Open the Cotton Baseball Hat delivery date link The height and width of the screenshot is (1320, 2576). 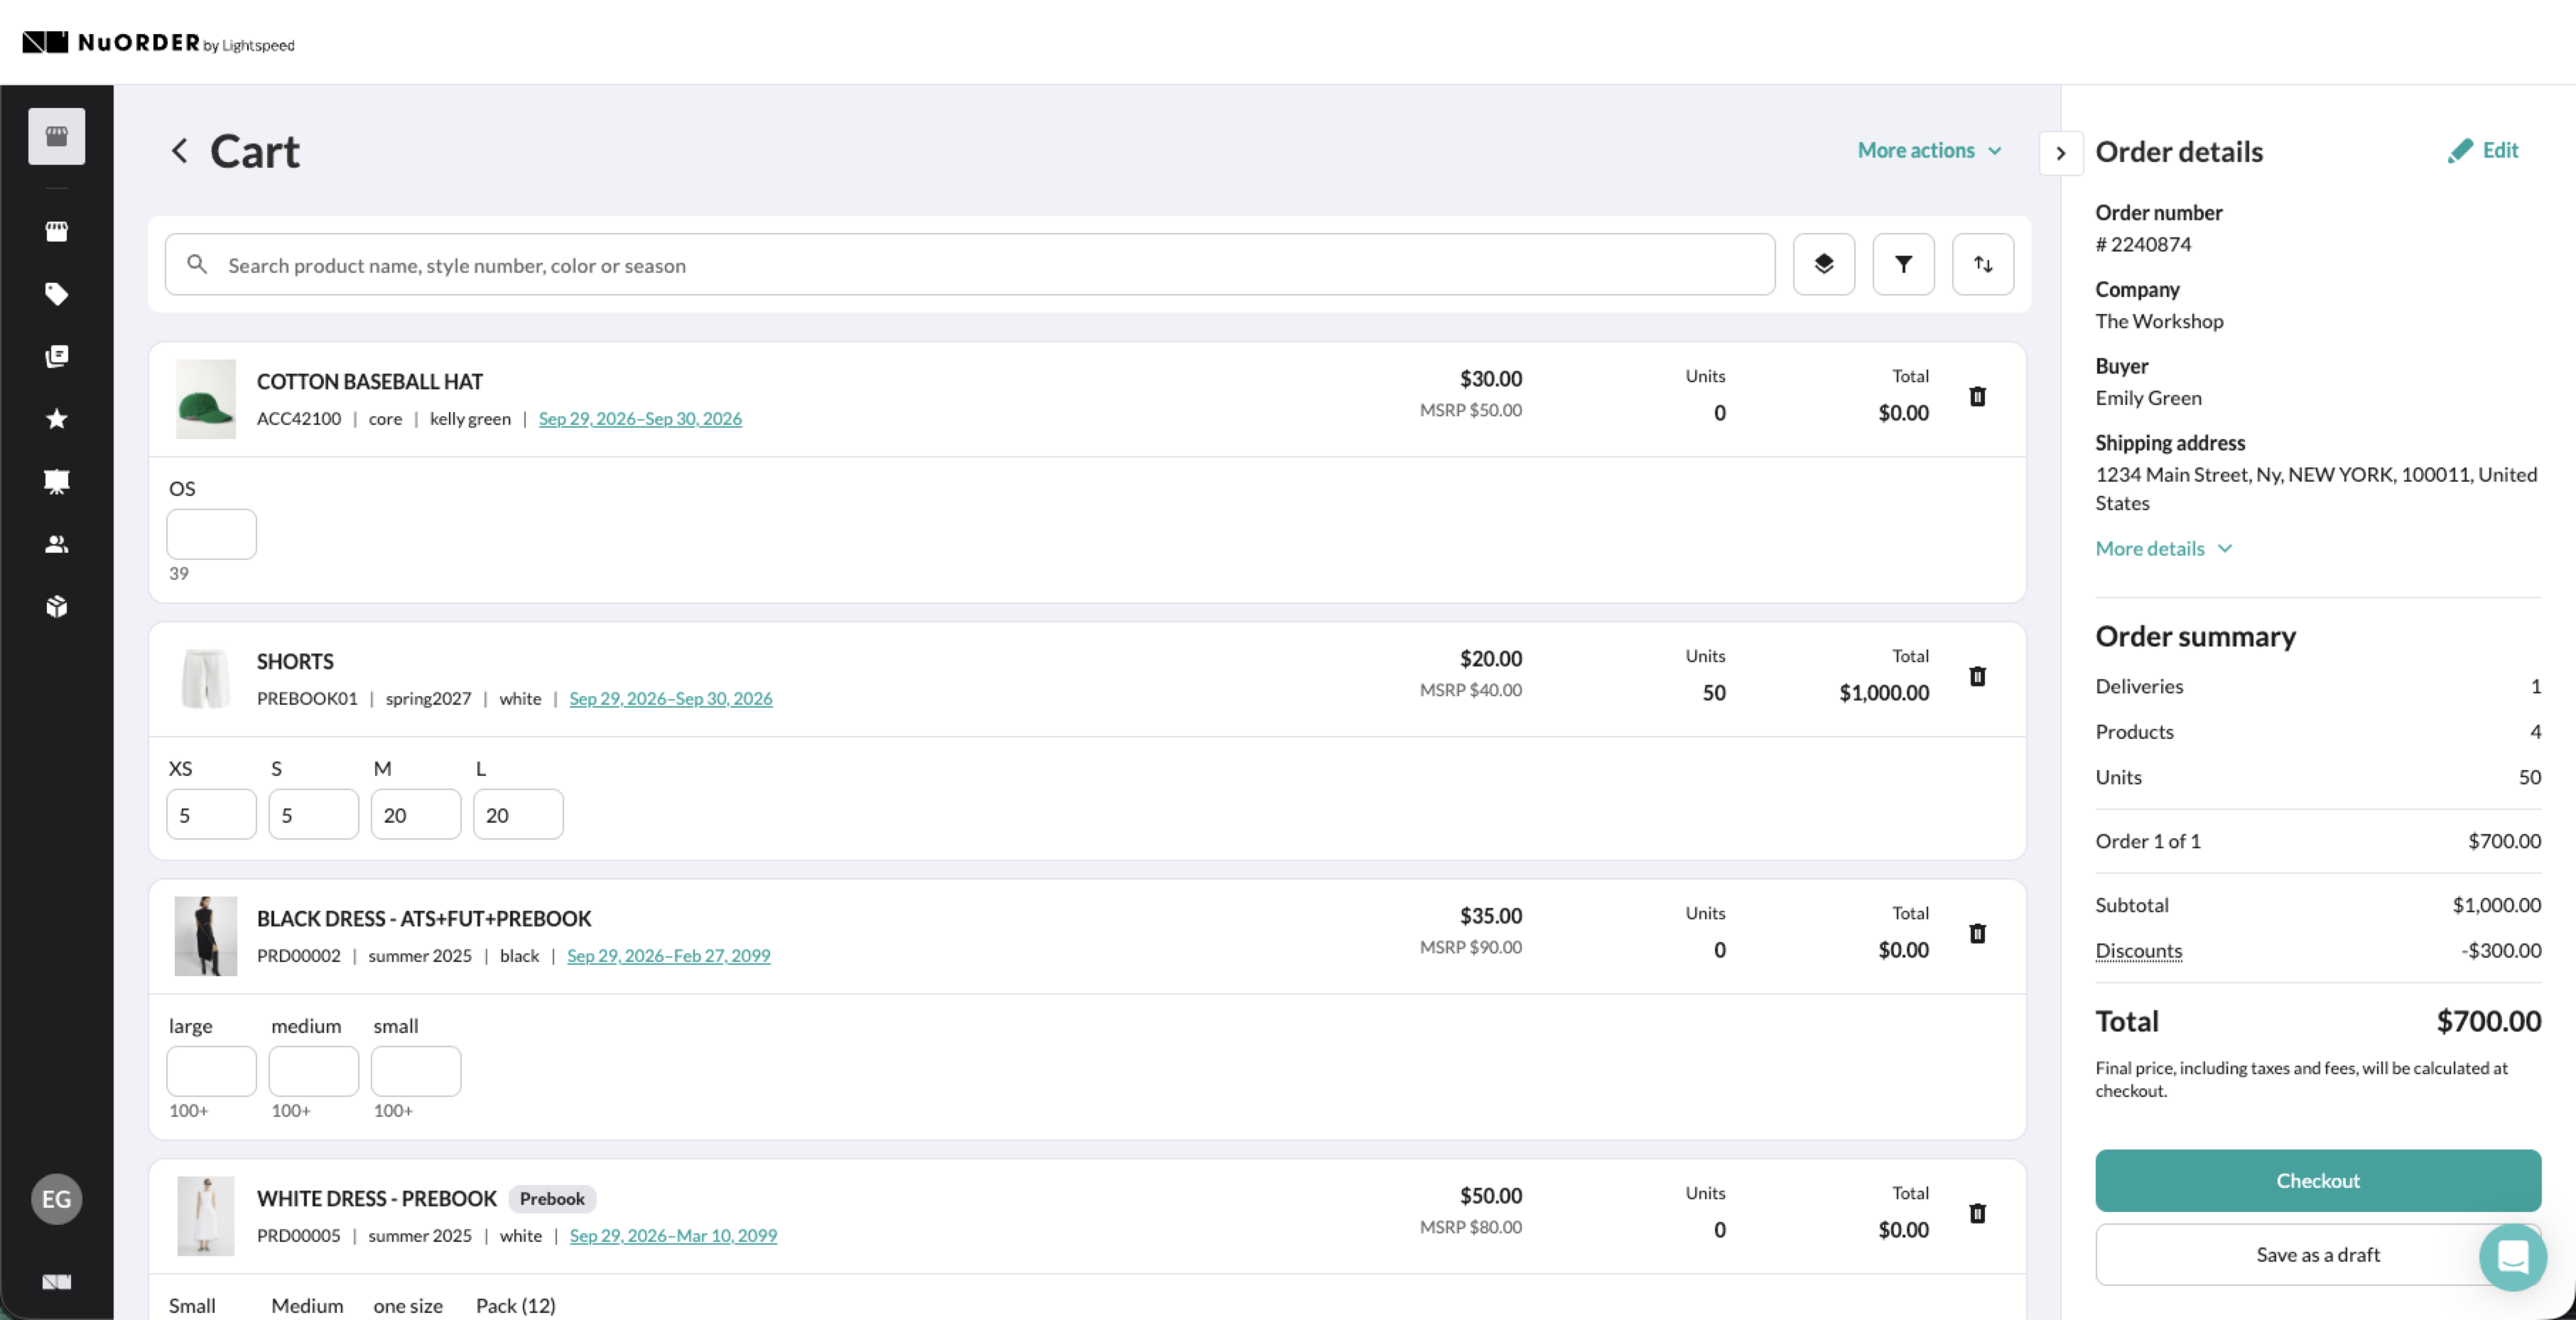coord(640,418)
